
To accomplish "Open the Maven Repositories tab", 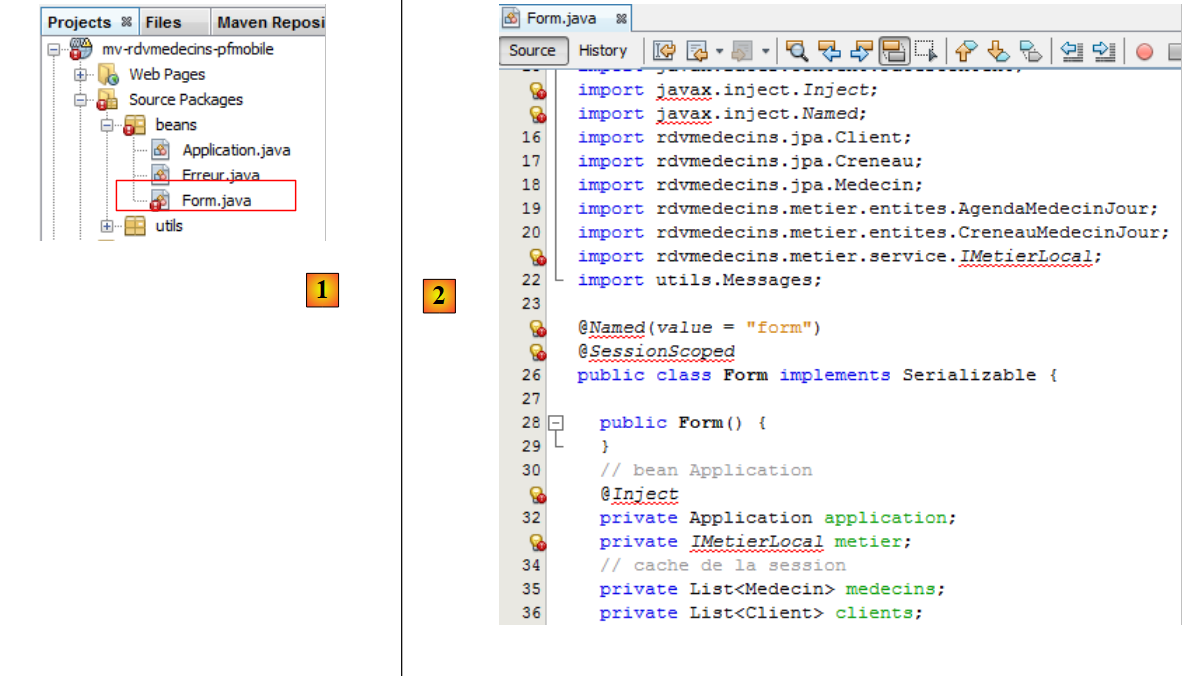I will click(x=270, y=22).
